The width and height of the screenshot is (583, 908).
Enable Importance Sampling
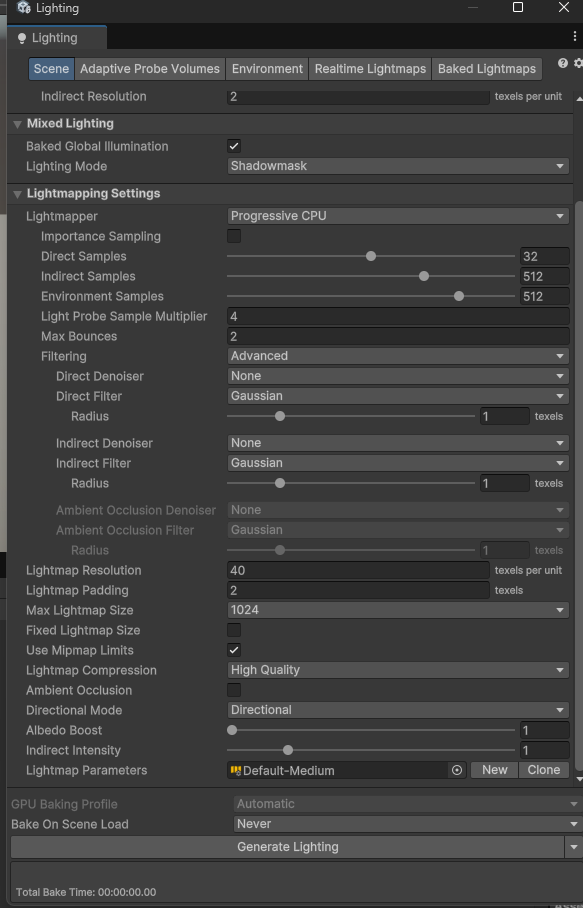[233, 236]
